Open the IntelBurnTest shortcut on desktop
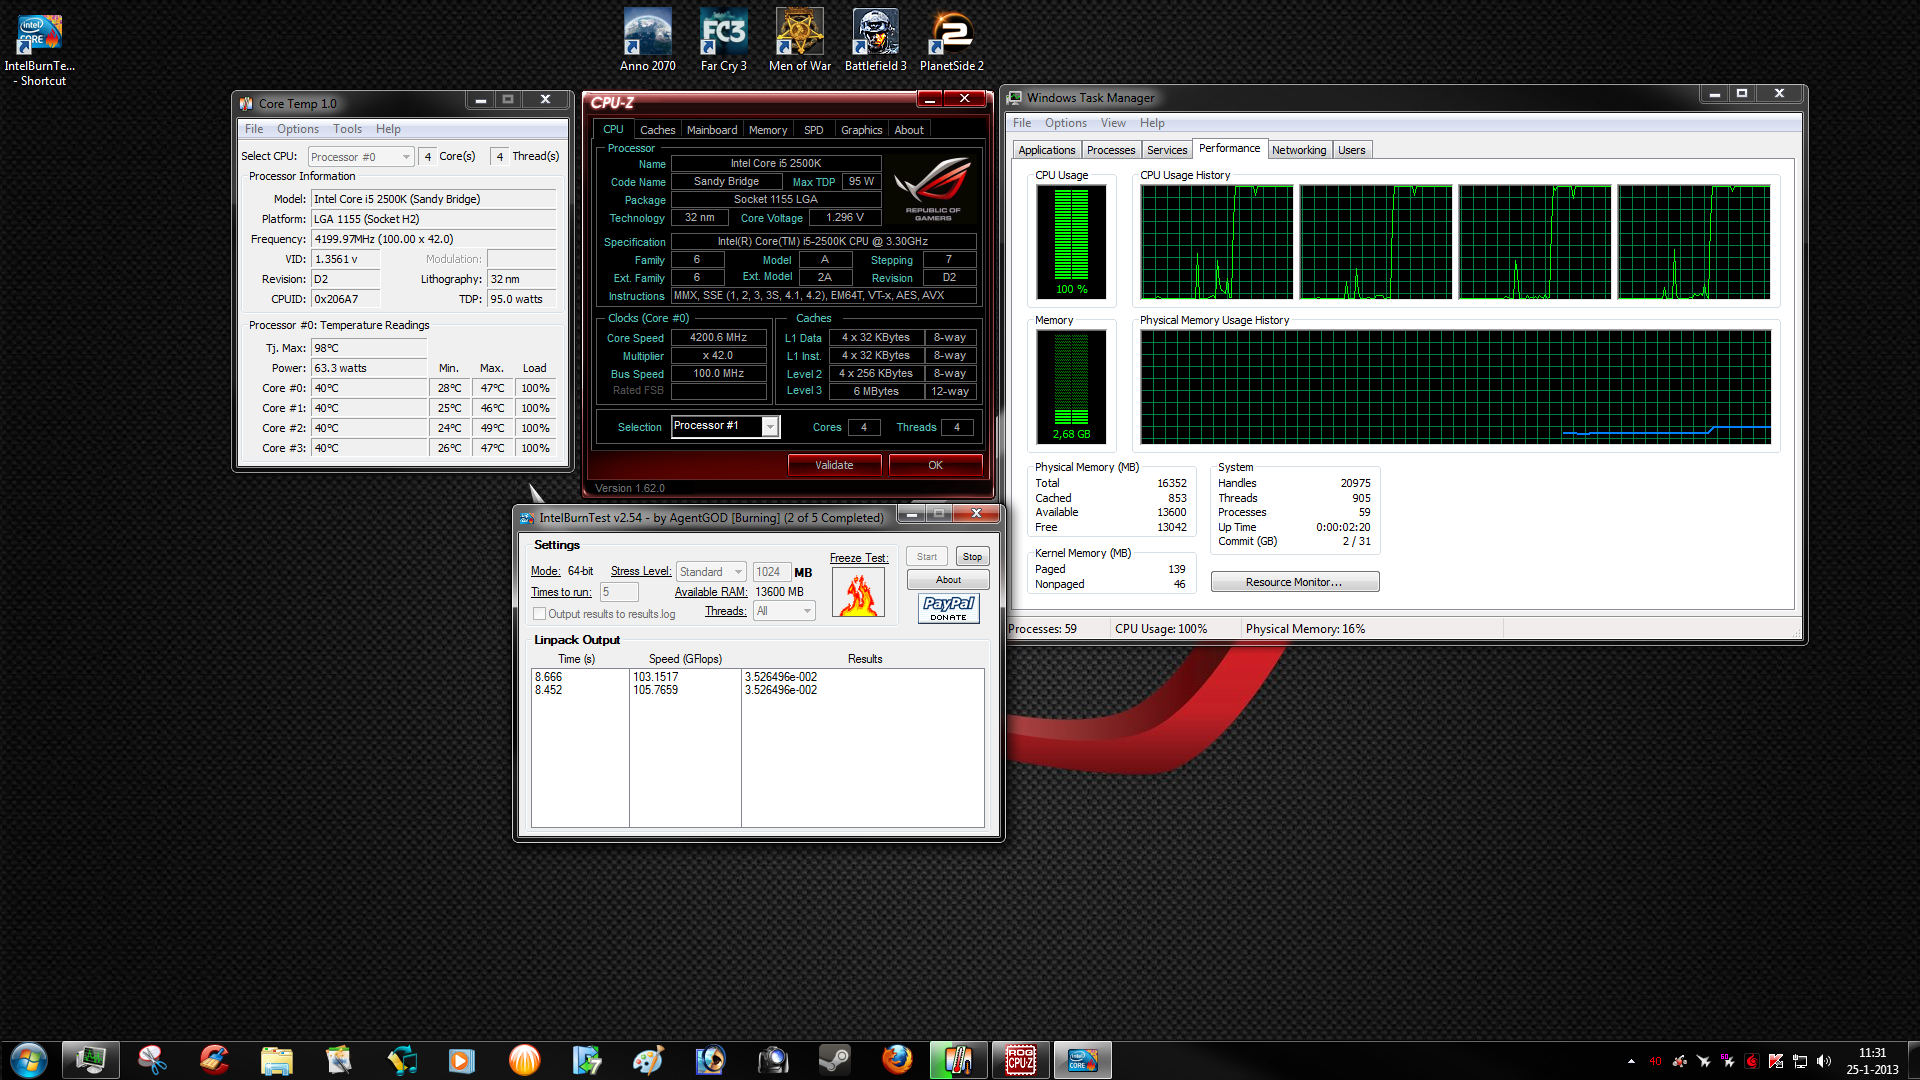 39,48
